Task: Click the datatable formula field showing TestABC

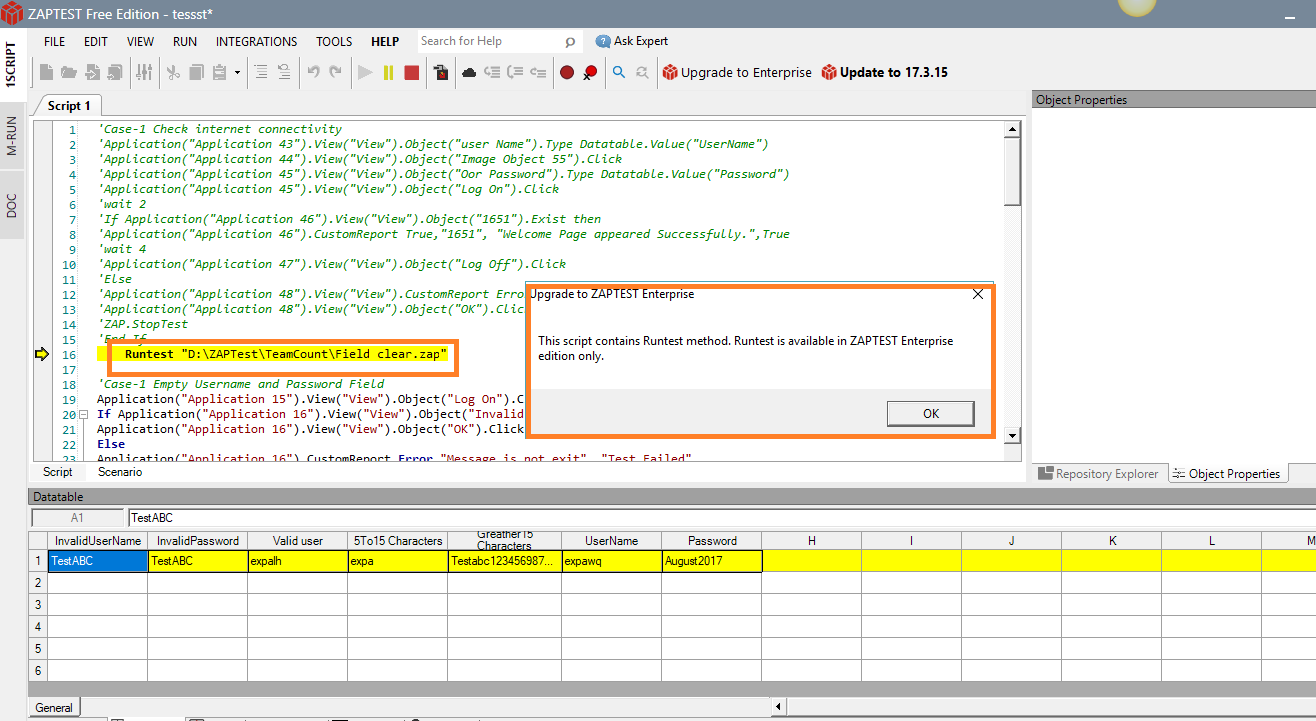Action: tap(720, 518)
